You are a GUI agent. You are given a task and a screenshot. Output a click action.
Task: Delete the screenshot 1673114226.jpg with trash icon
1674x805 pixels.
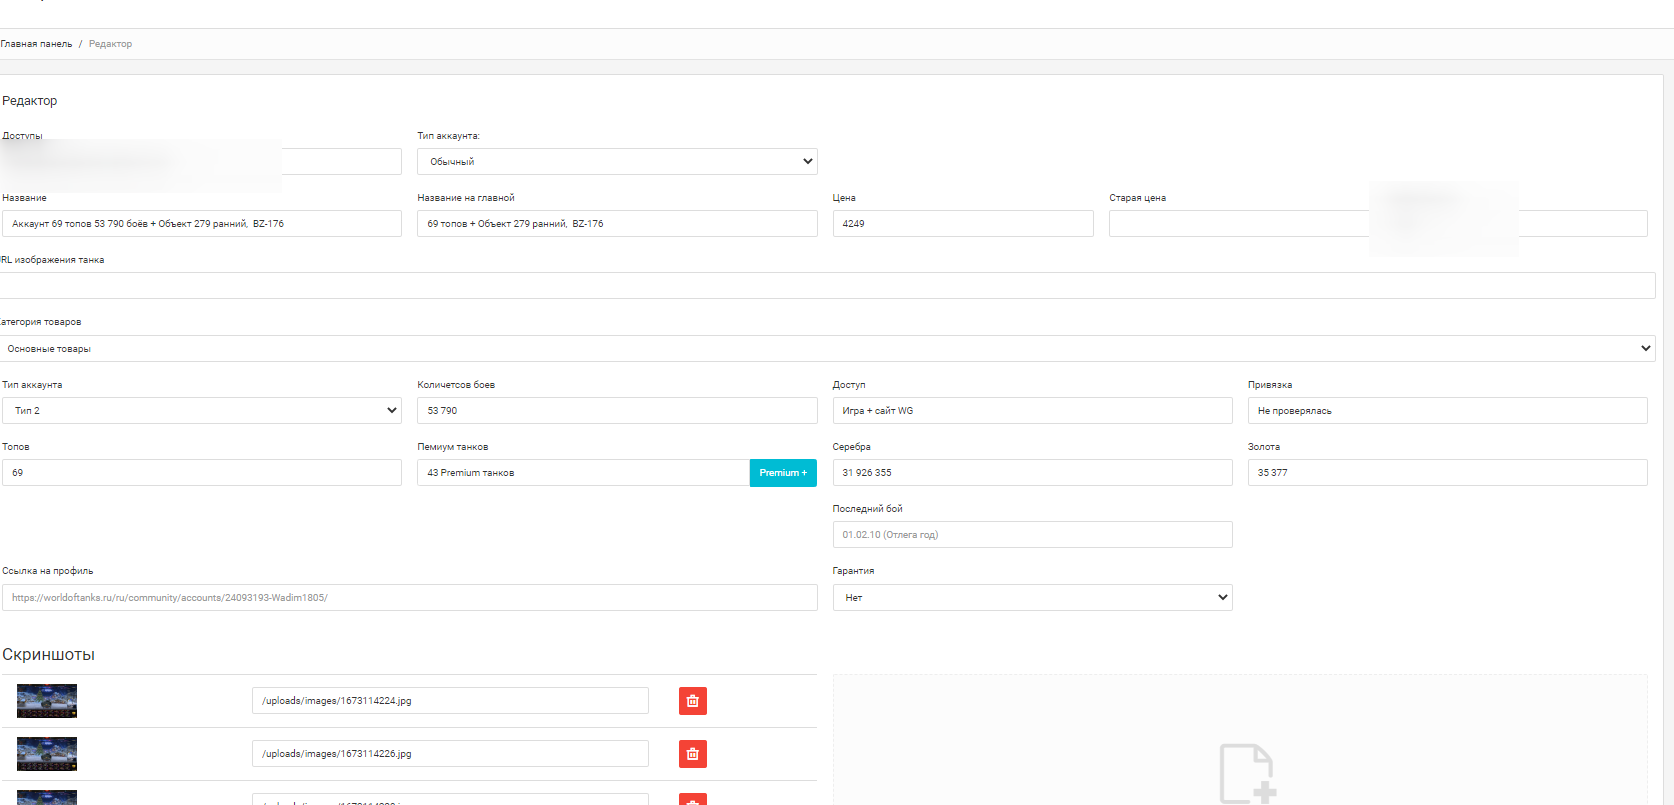pos(692,754)
